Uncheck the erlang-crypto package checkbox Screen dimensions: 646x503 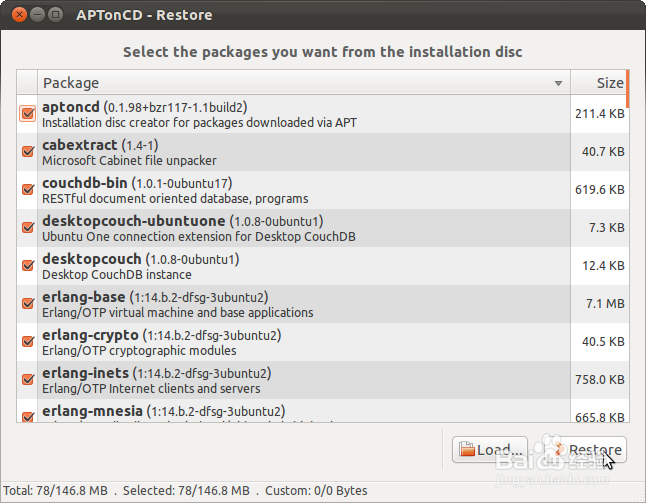click(x=27, y=342)
